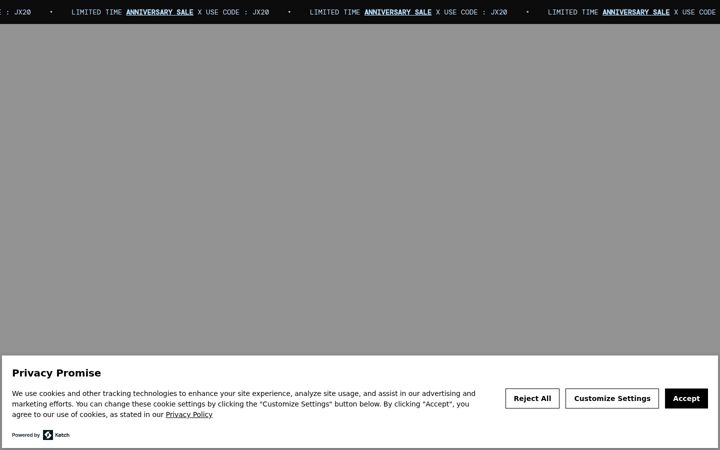Open the Privacy Policy link

(189, 414)
